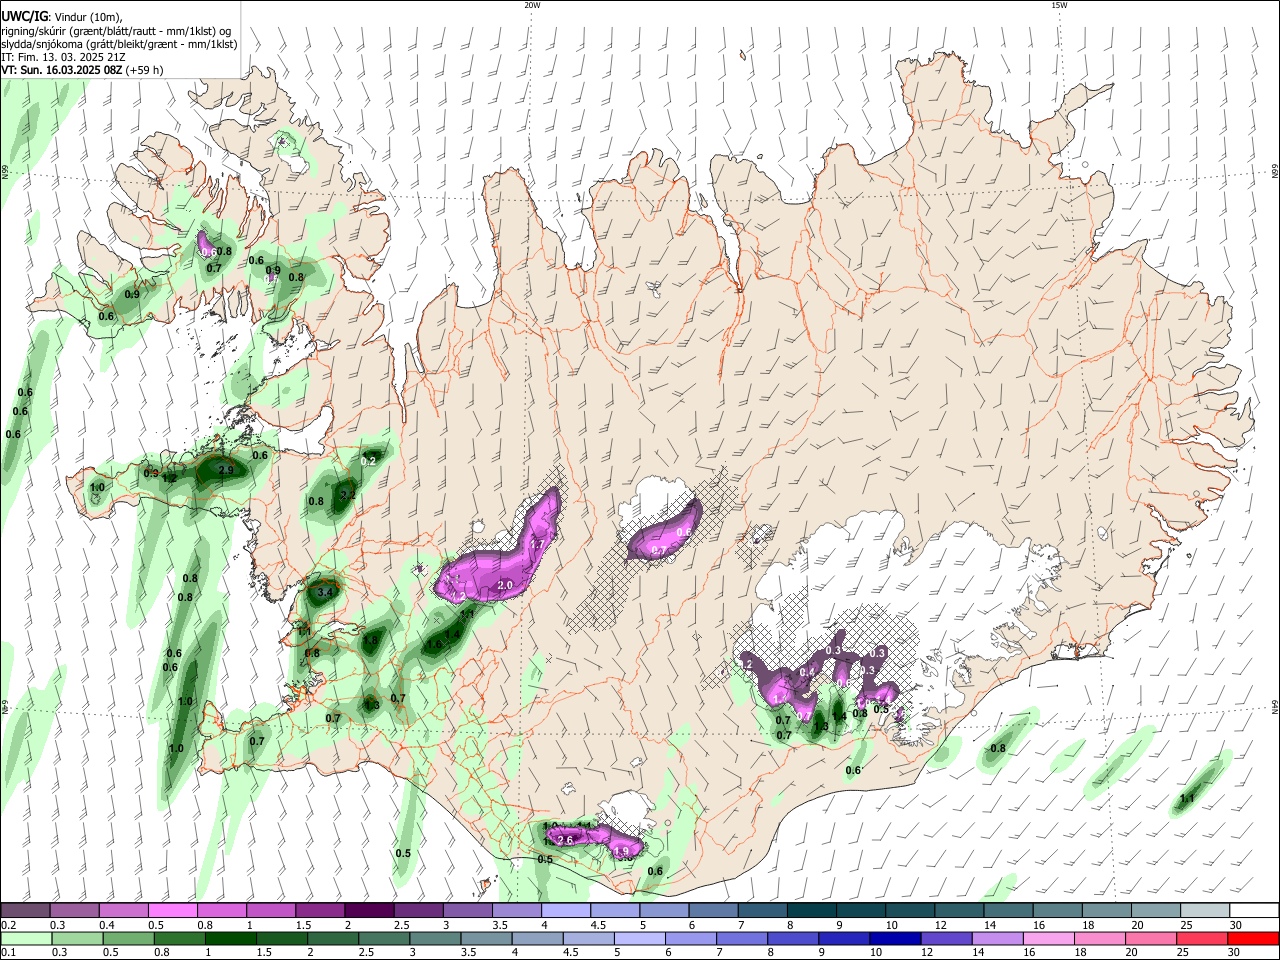1280x960 pixels.
Task: Click the lower legend swatch starting at 20
Action: pos(1150,939)
